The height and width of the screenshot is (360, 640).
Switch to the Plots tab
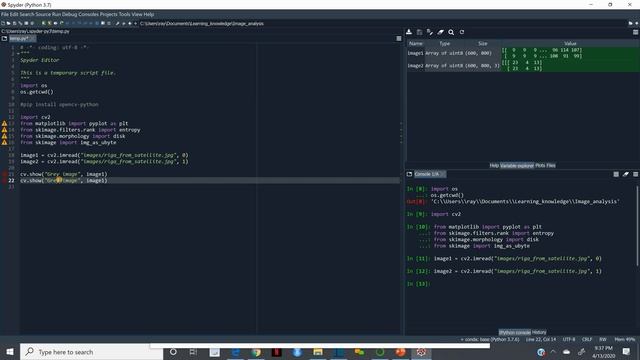pyautogui.click(x=540, y=165)
